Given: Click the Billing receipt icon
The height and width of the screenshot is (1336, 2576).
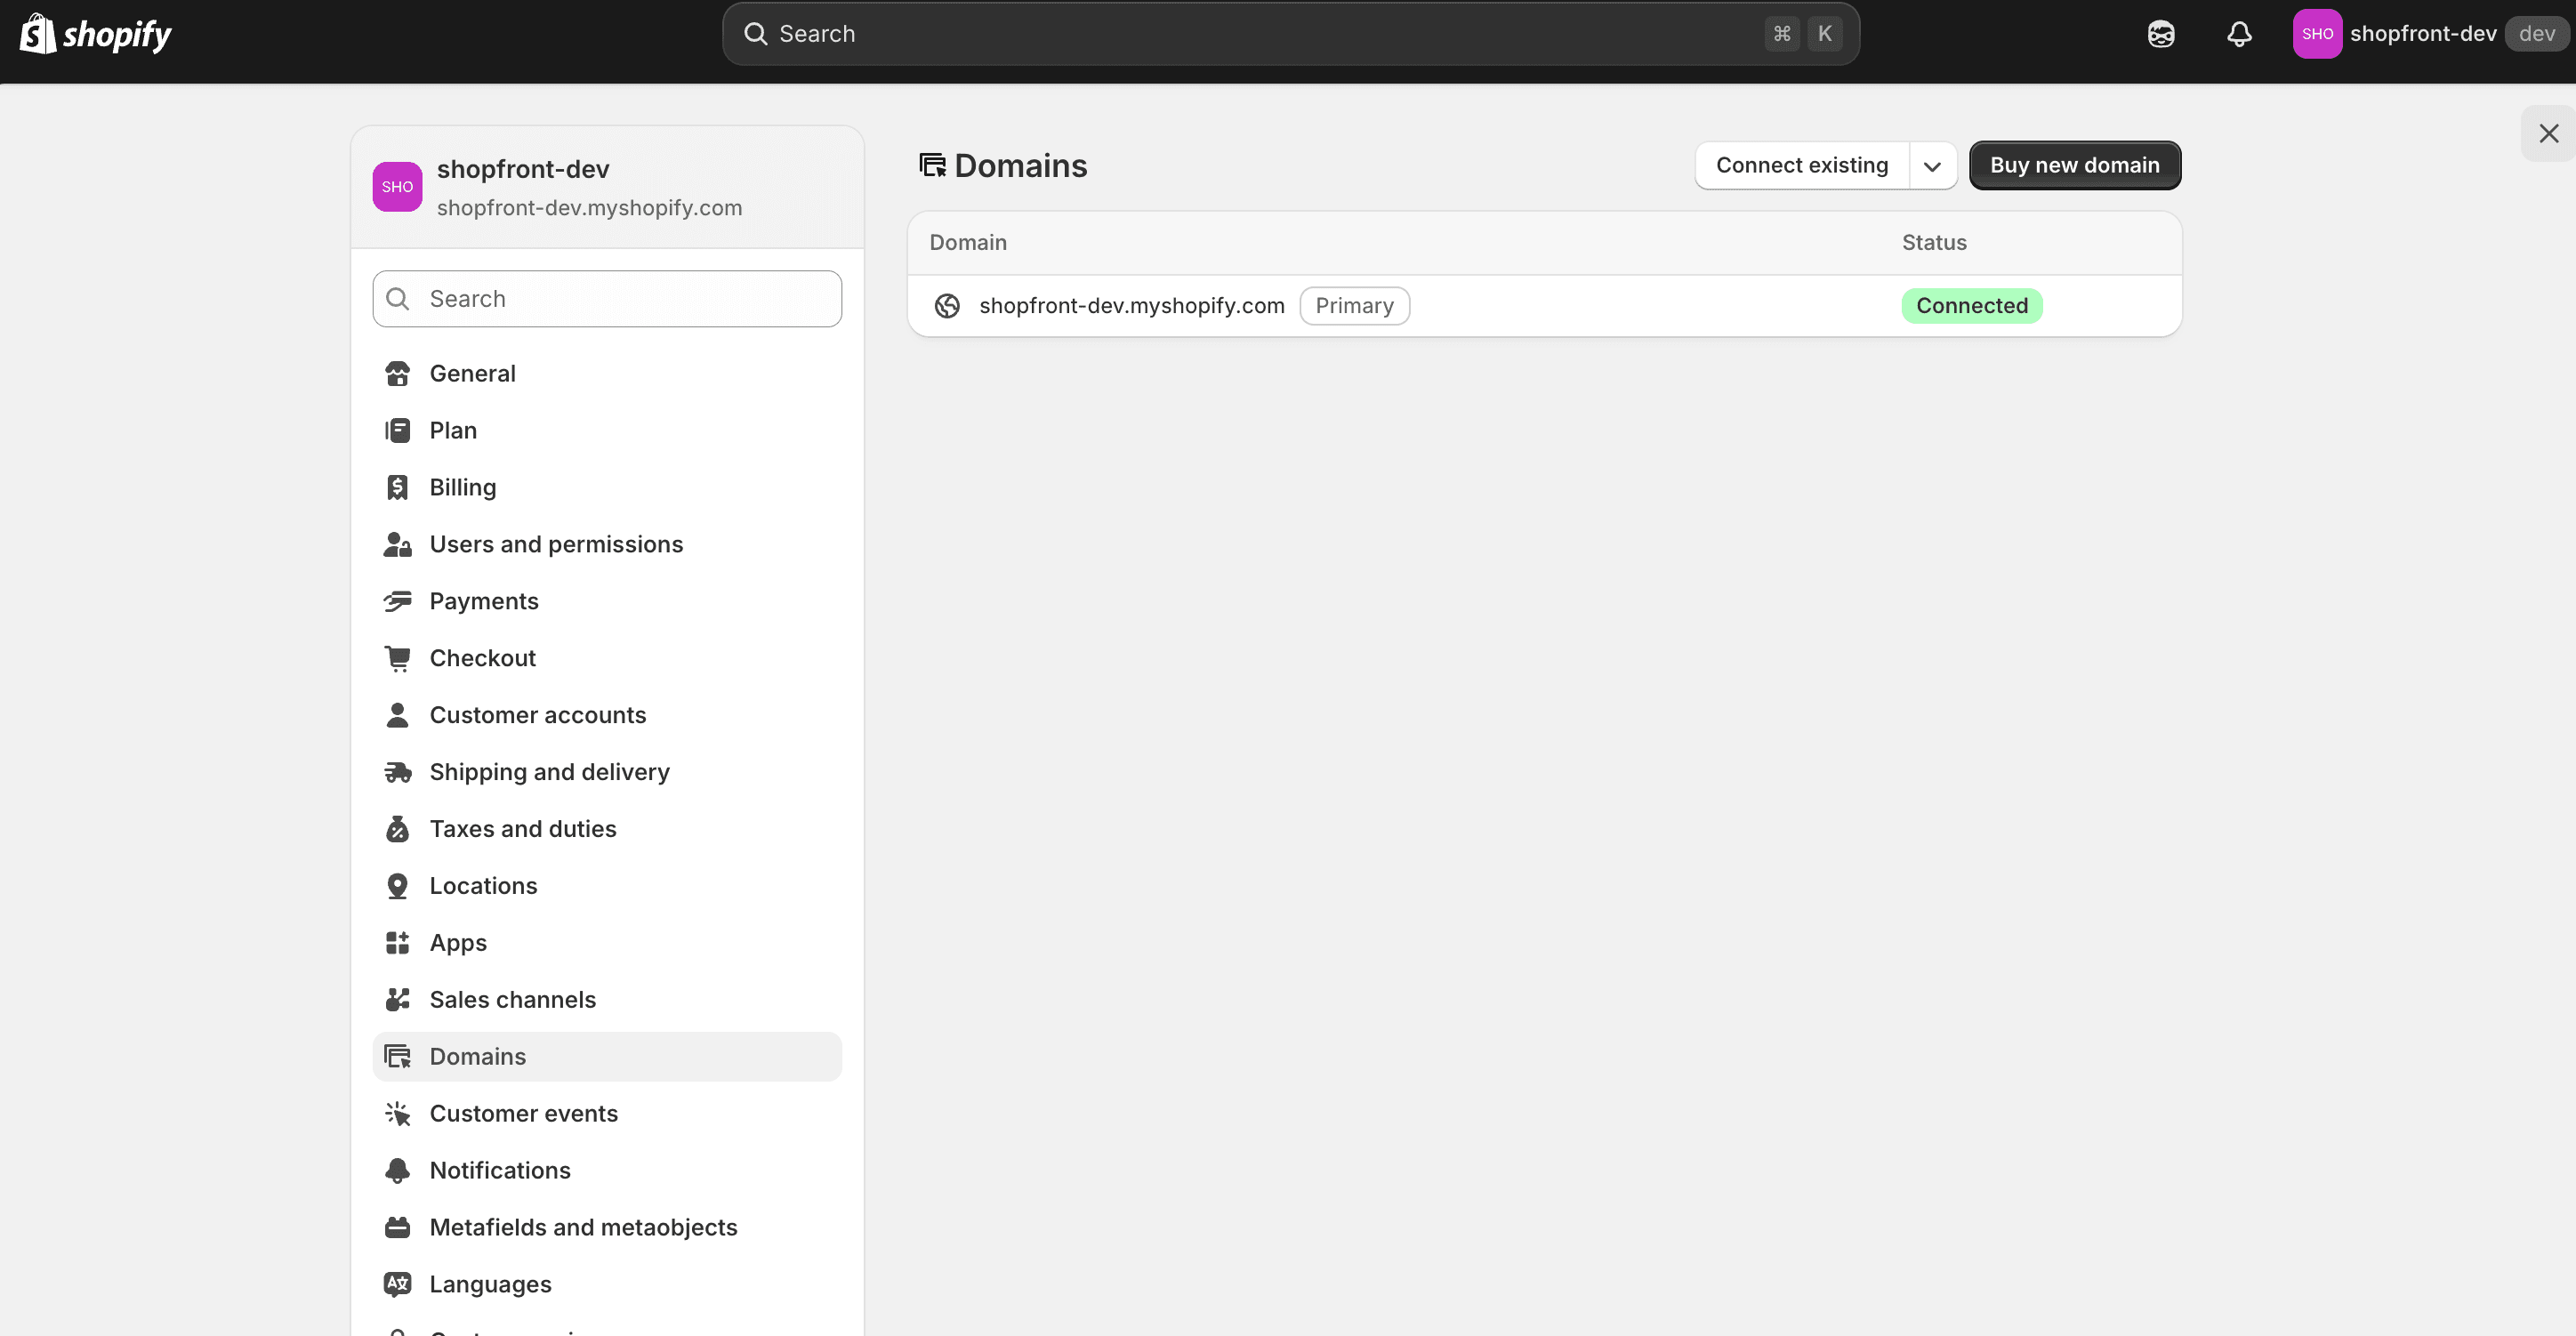Looking at the screenshot, I should point(397,488).
